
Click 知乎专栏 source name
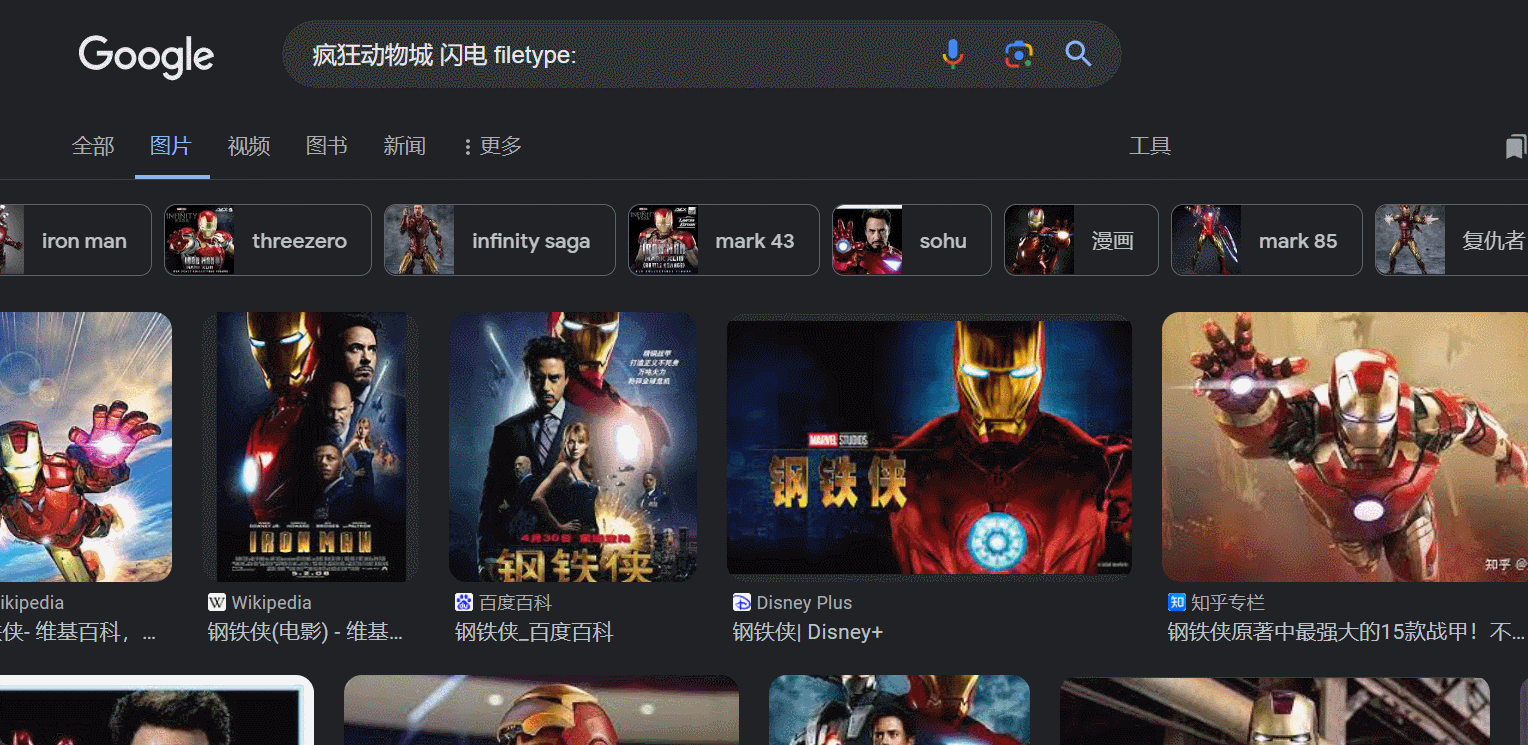coord(1228,602)
